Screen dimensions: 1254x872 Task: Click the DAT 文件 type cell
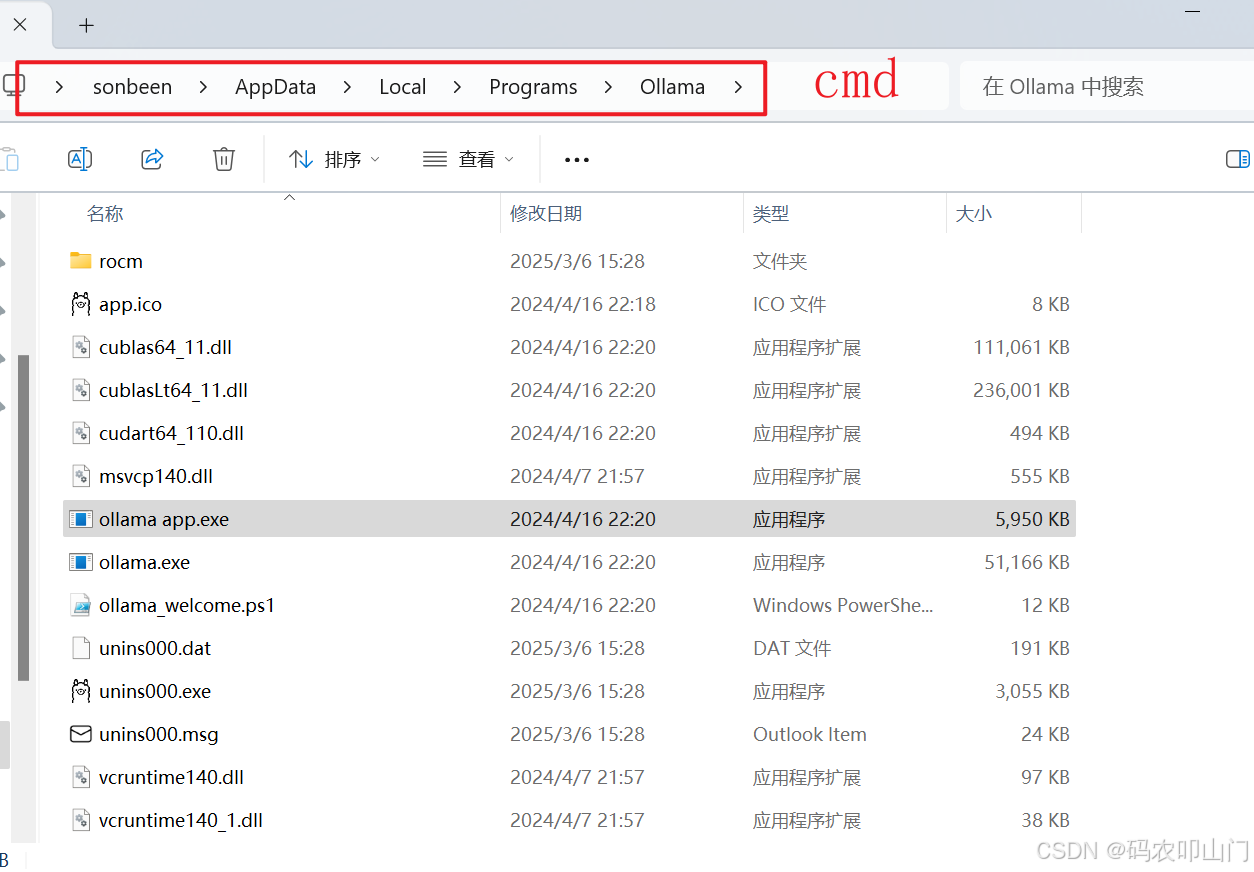click(792, 648)
